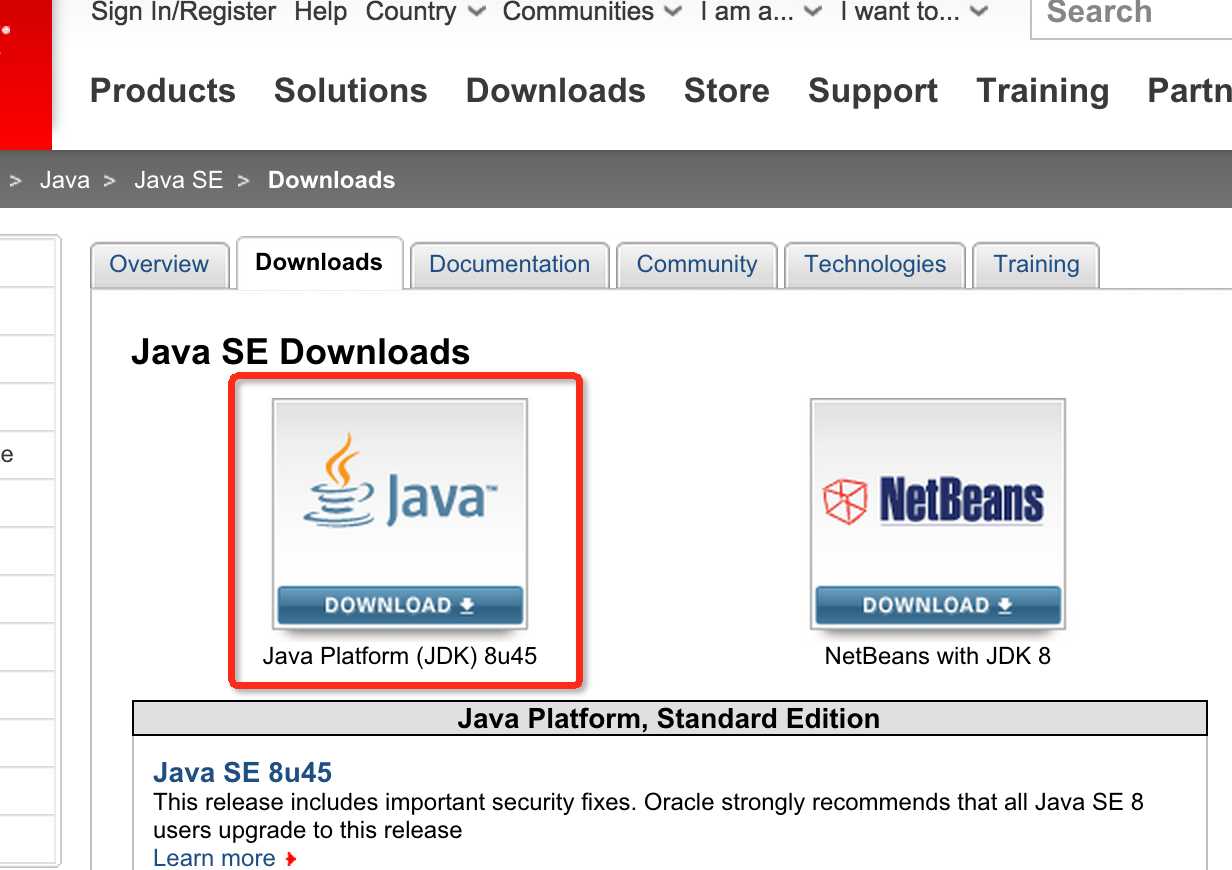Click the red arrow beside Learn more
The width and height of the screenshot is (1232, 870).
tap(291, 859)
